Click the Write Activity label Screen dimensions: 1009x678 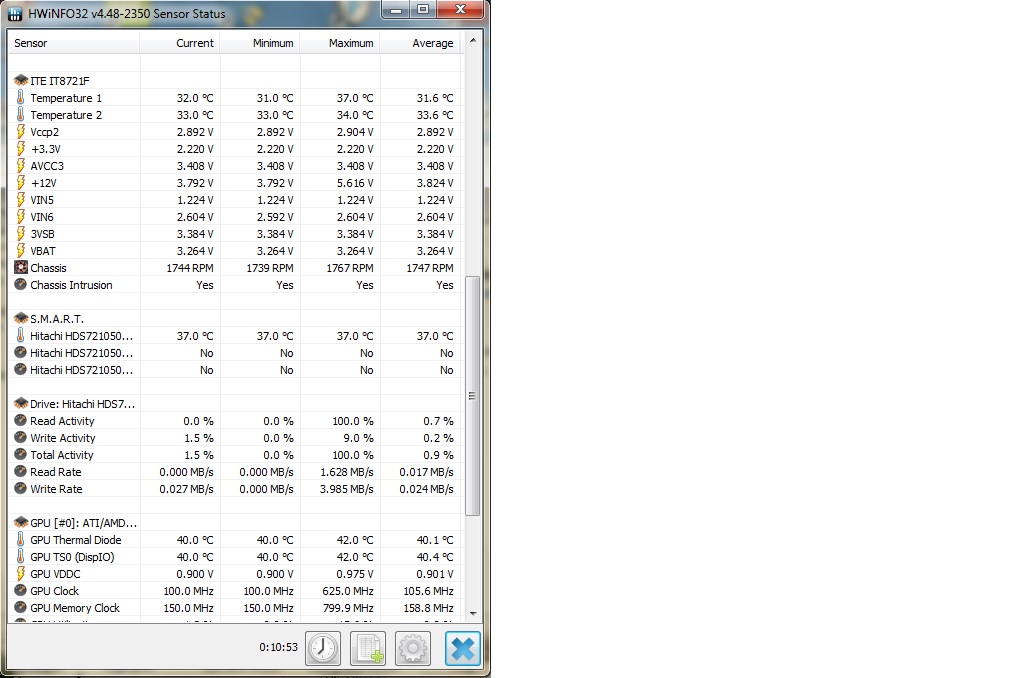click(x=62, y=437)
